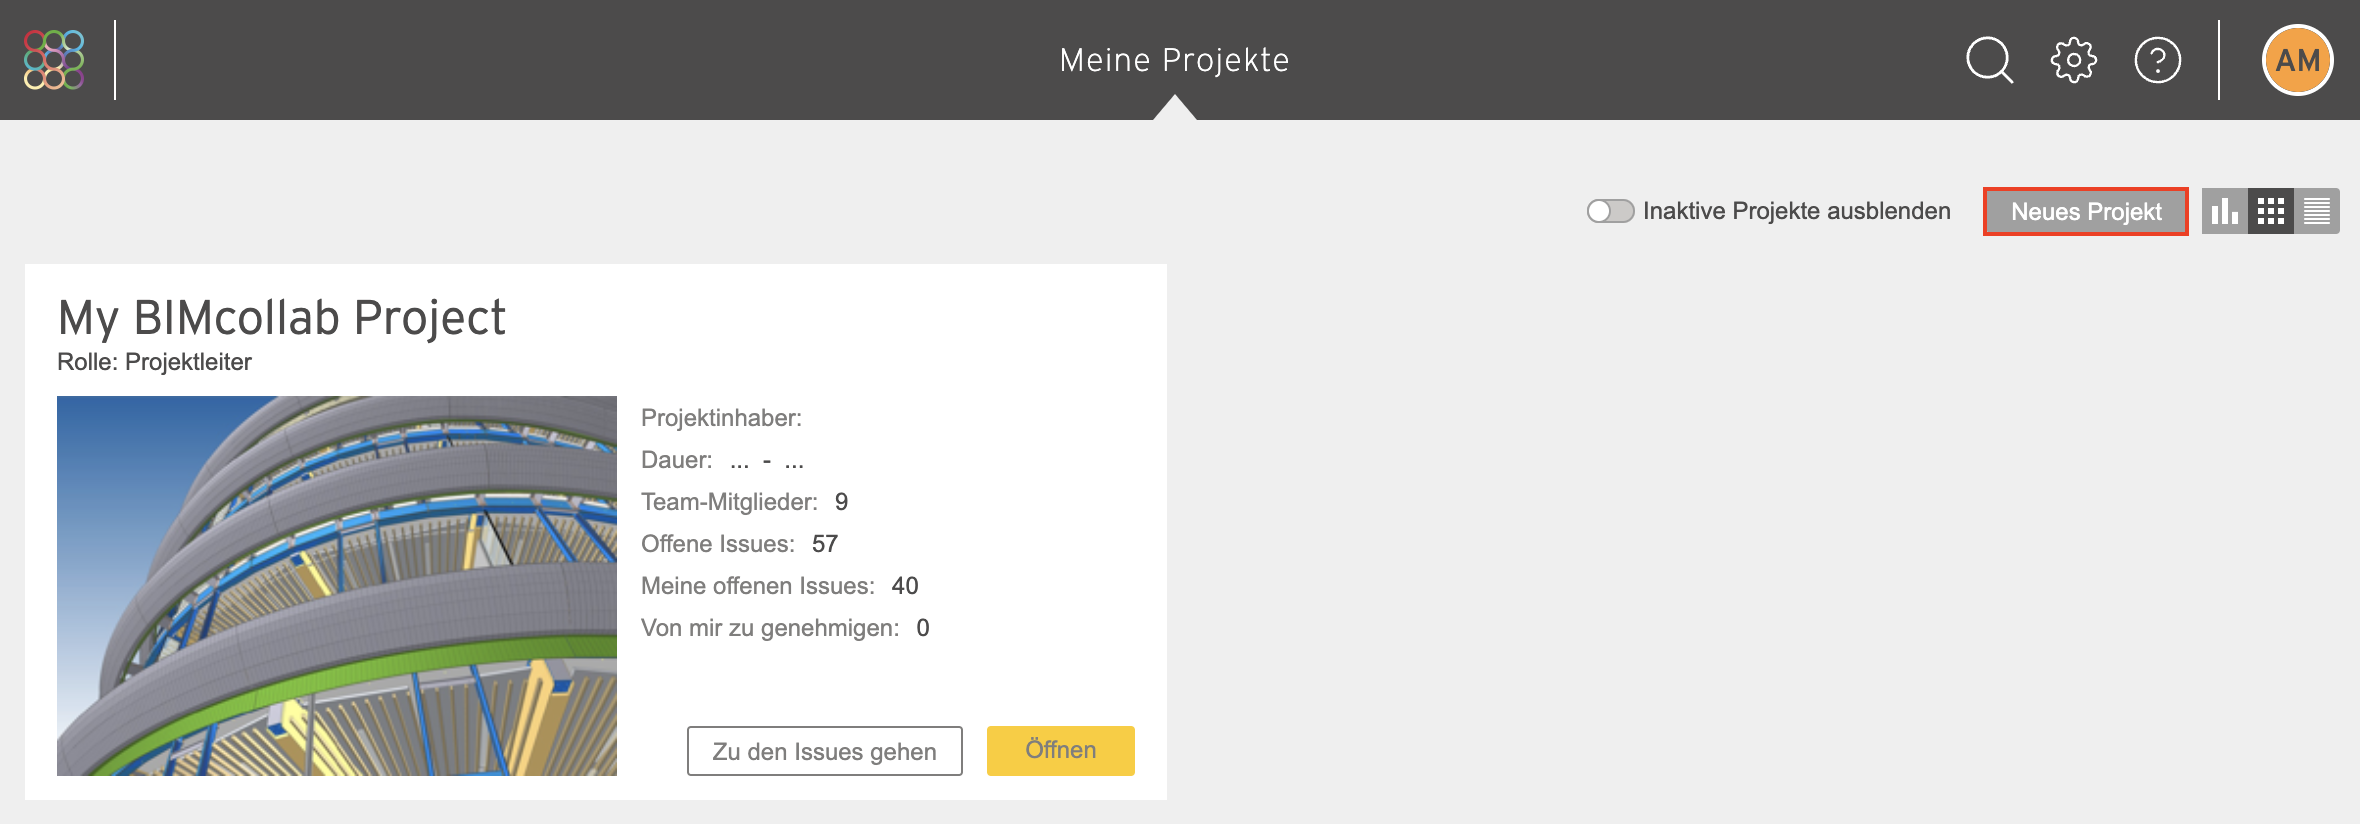Switch to the list view
This screenshot has height=824, width=2360.
point(2317,211)
